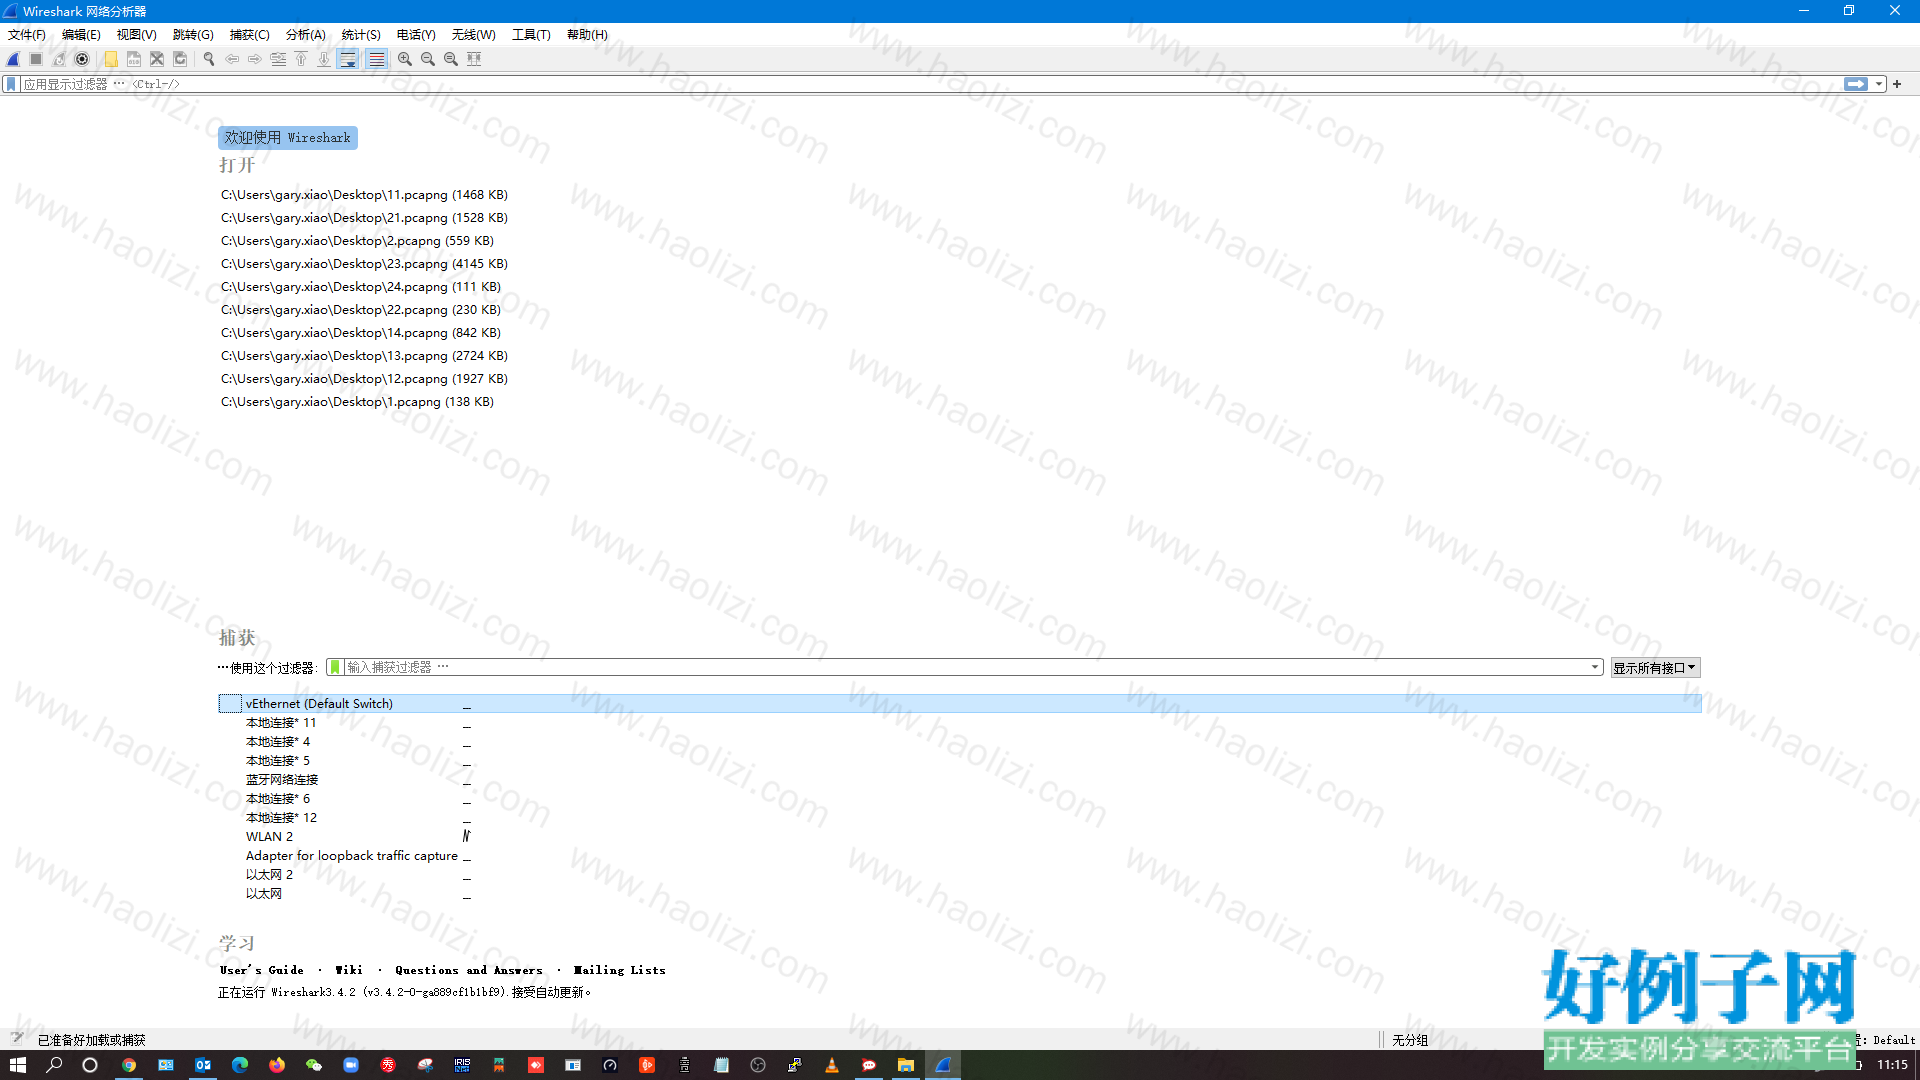
Task: Zoom in the main window text
Action: (x=405, y=59)
